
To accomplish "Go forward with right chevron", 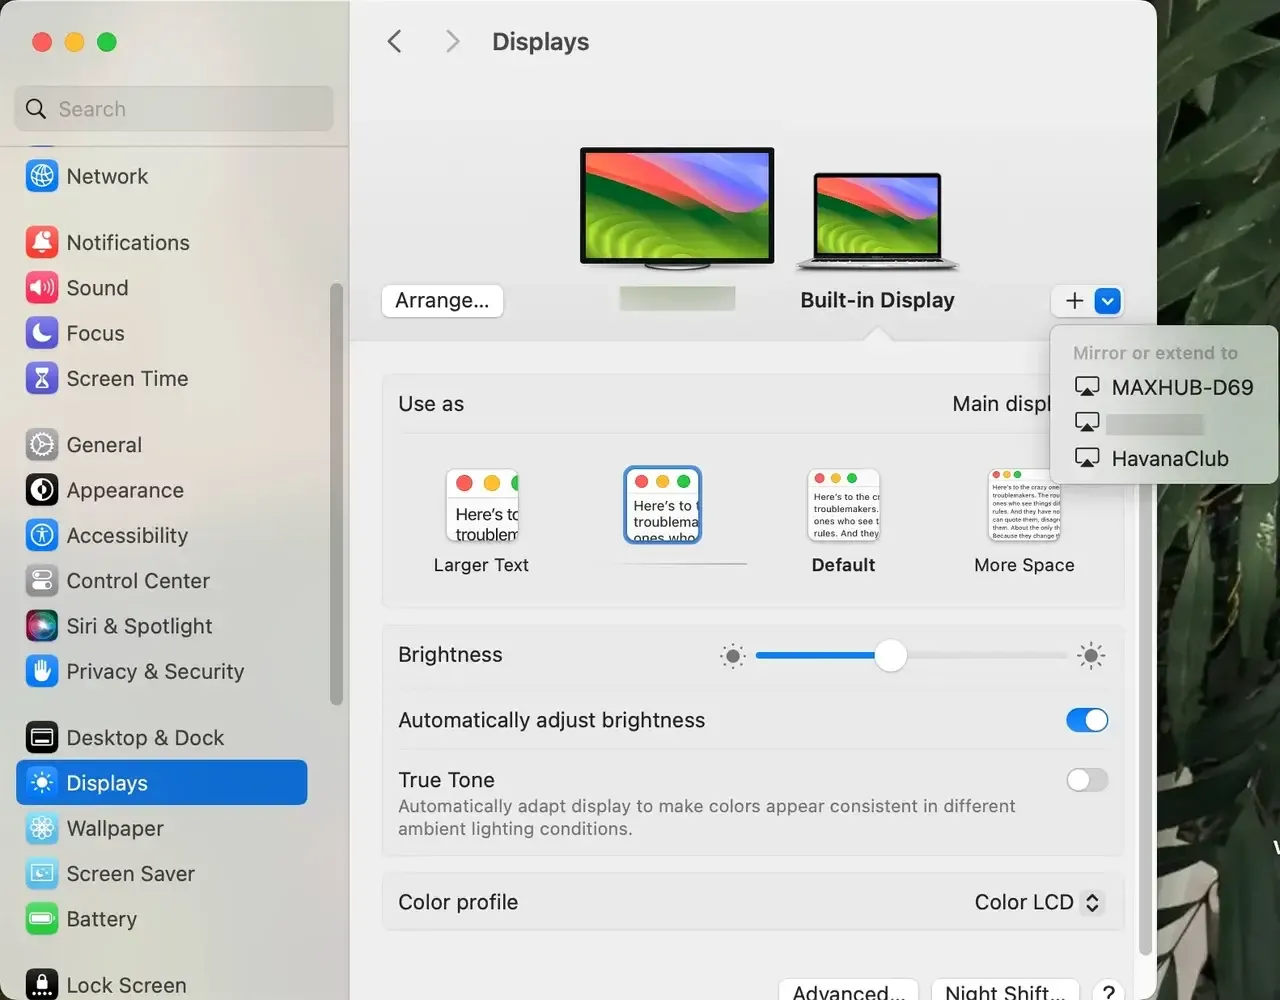I will [x=453, y=41].
